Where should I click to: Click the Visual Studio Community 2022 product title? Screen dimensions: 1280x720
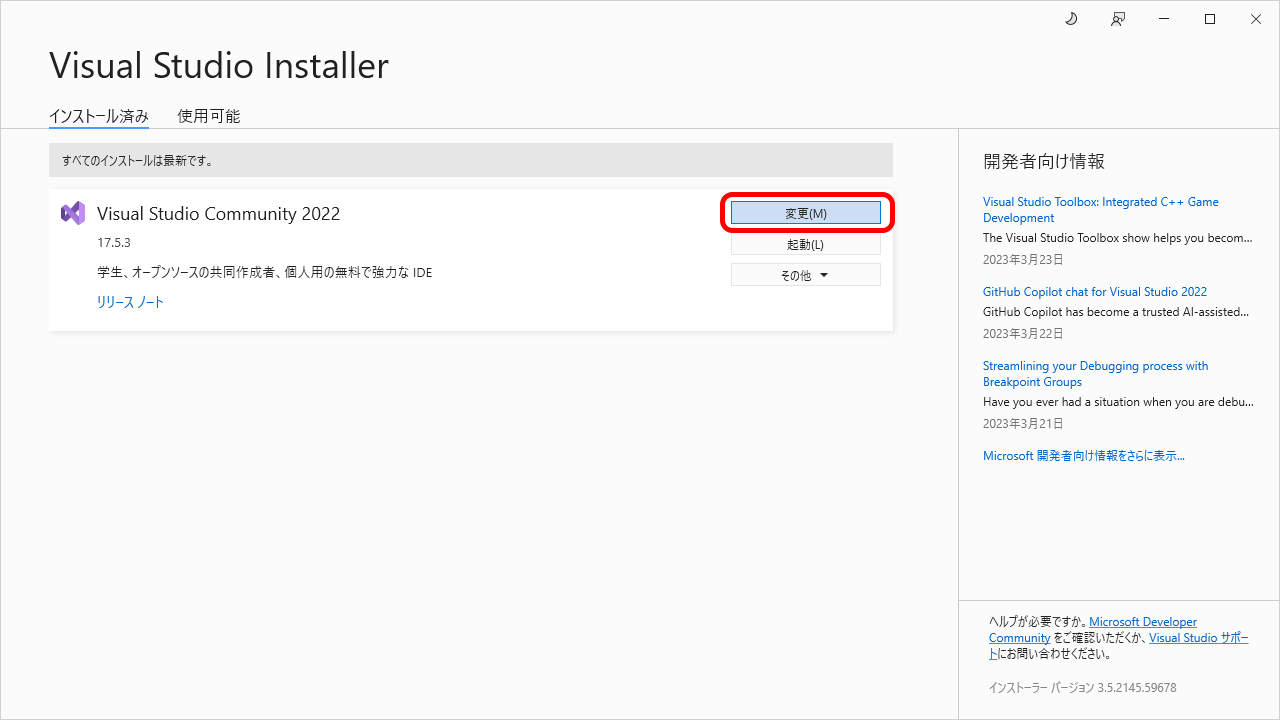click(x=218, y=214)
